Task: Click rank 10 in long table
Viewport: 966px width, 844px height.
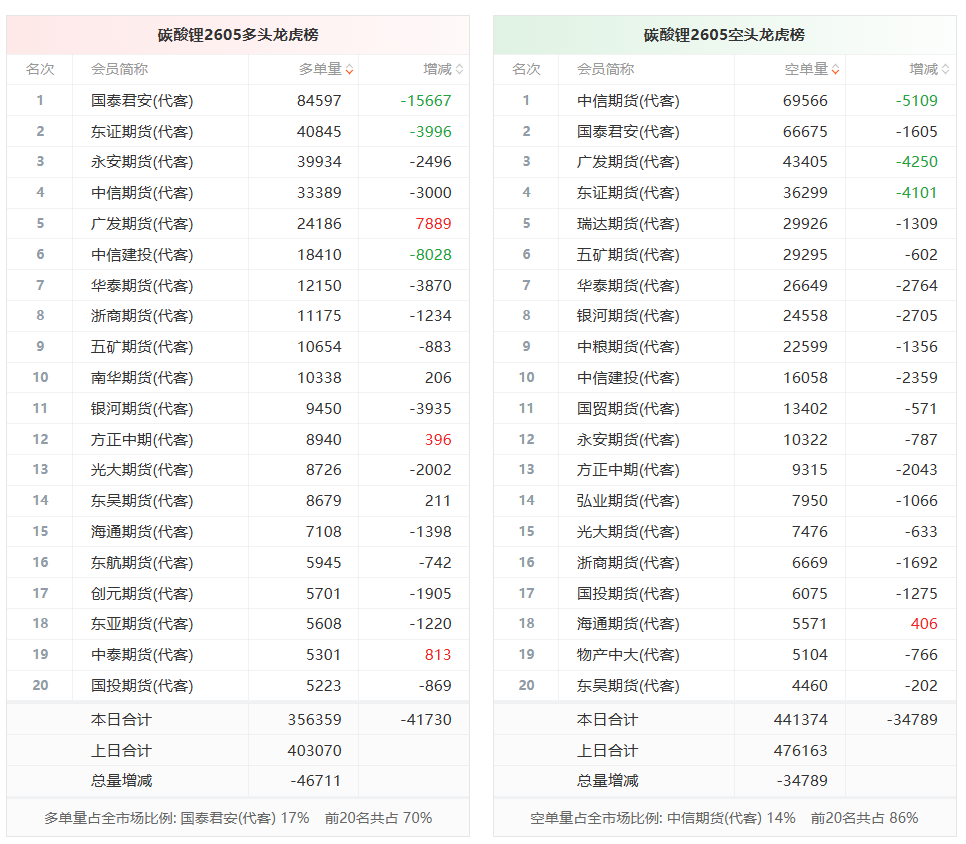Action: [x=41, y=377]
